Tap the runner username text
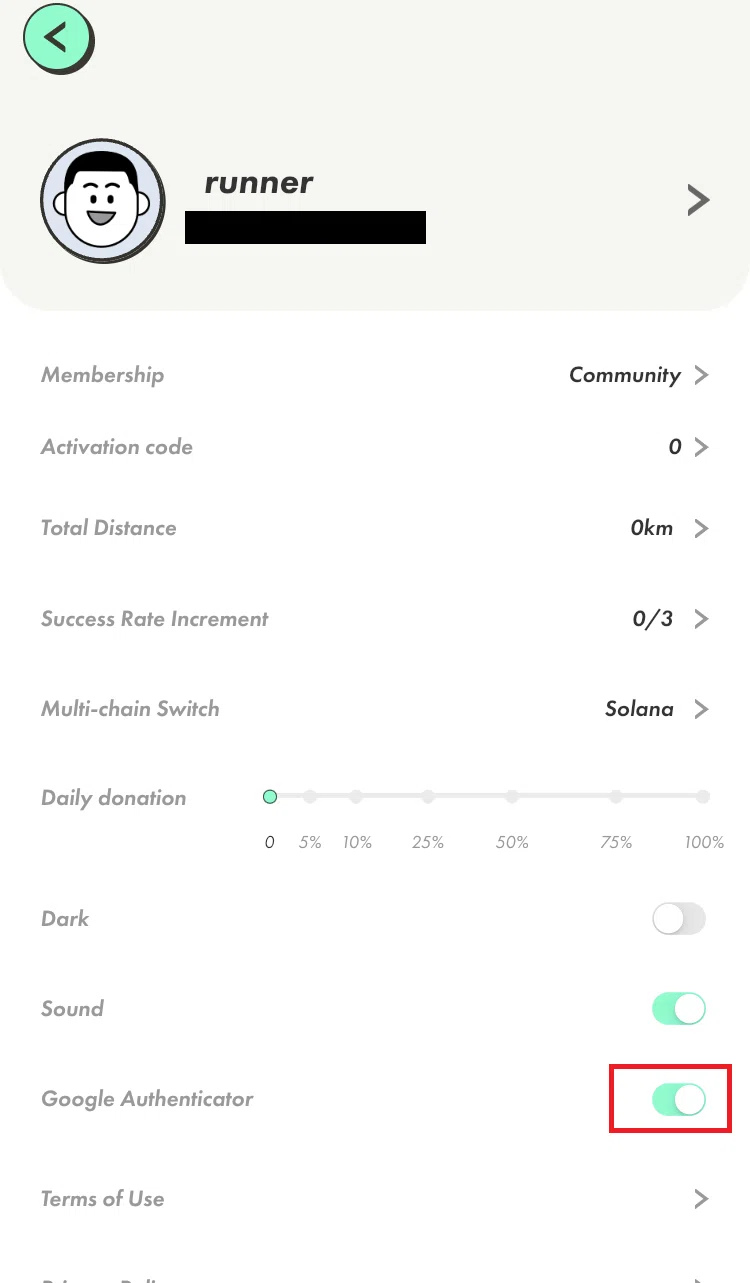The height and width of the screenshot is (1283, 750). coord(259,183)
